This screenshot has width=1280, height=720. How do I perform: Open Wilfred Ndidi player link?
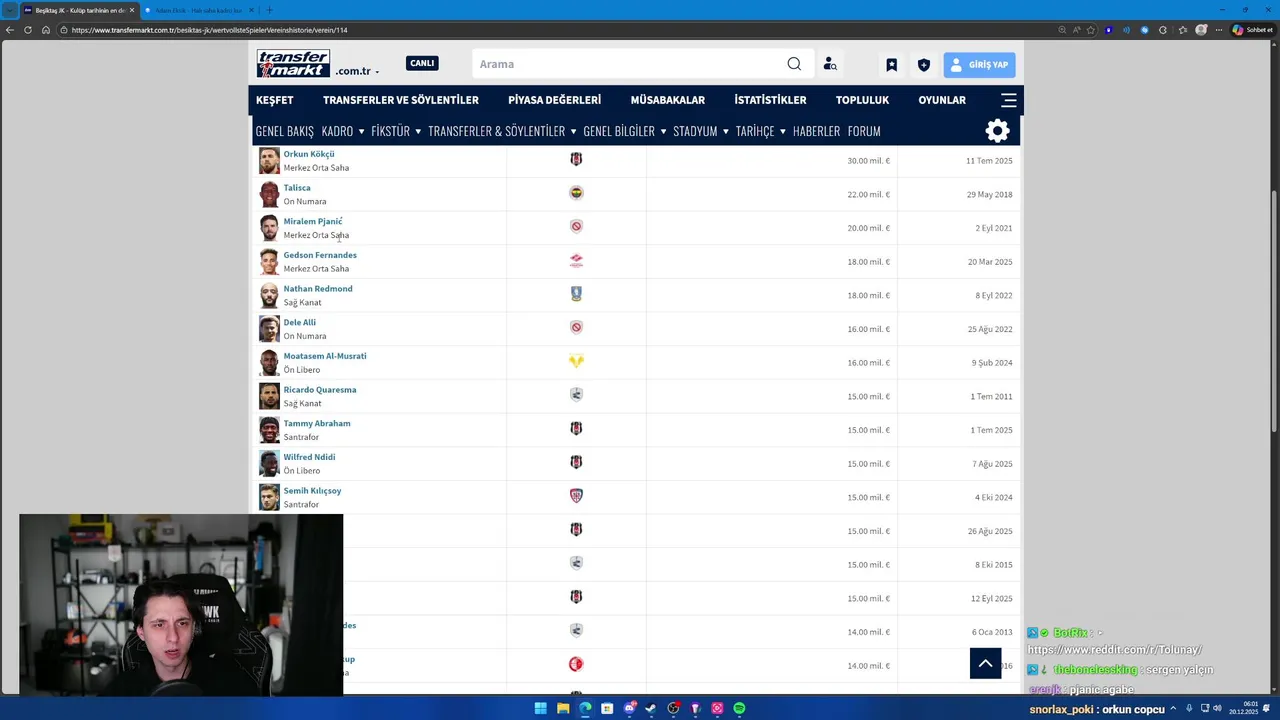[x=309, y=457]
